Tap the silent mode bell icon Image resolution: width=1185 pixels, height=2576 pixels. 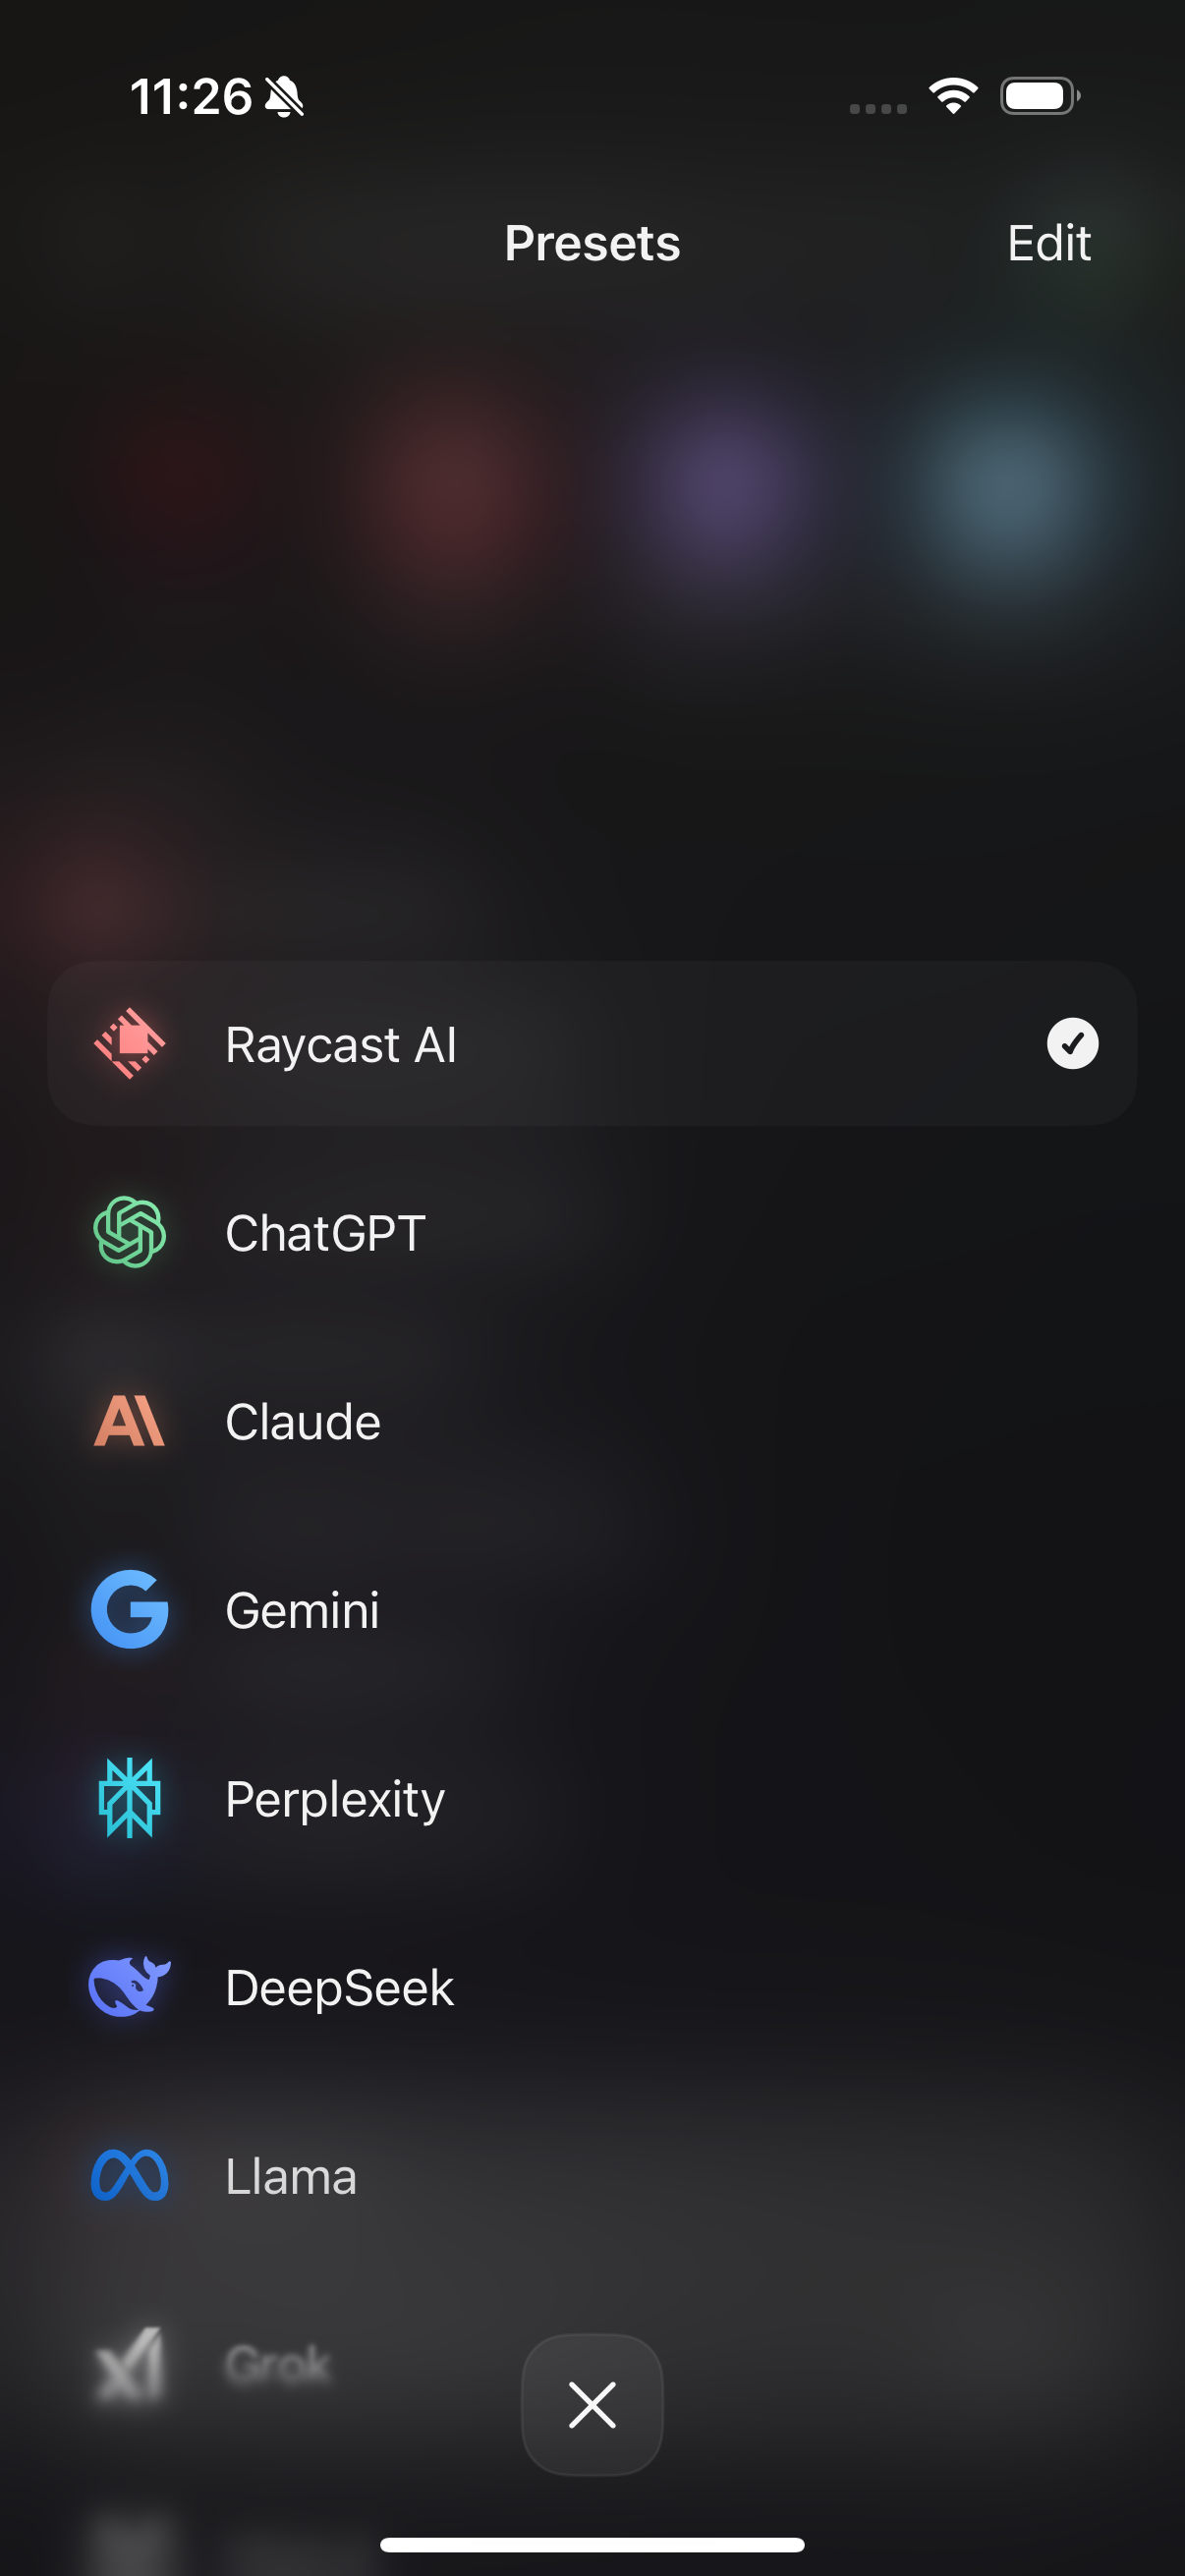pos(284,97)
